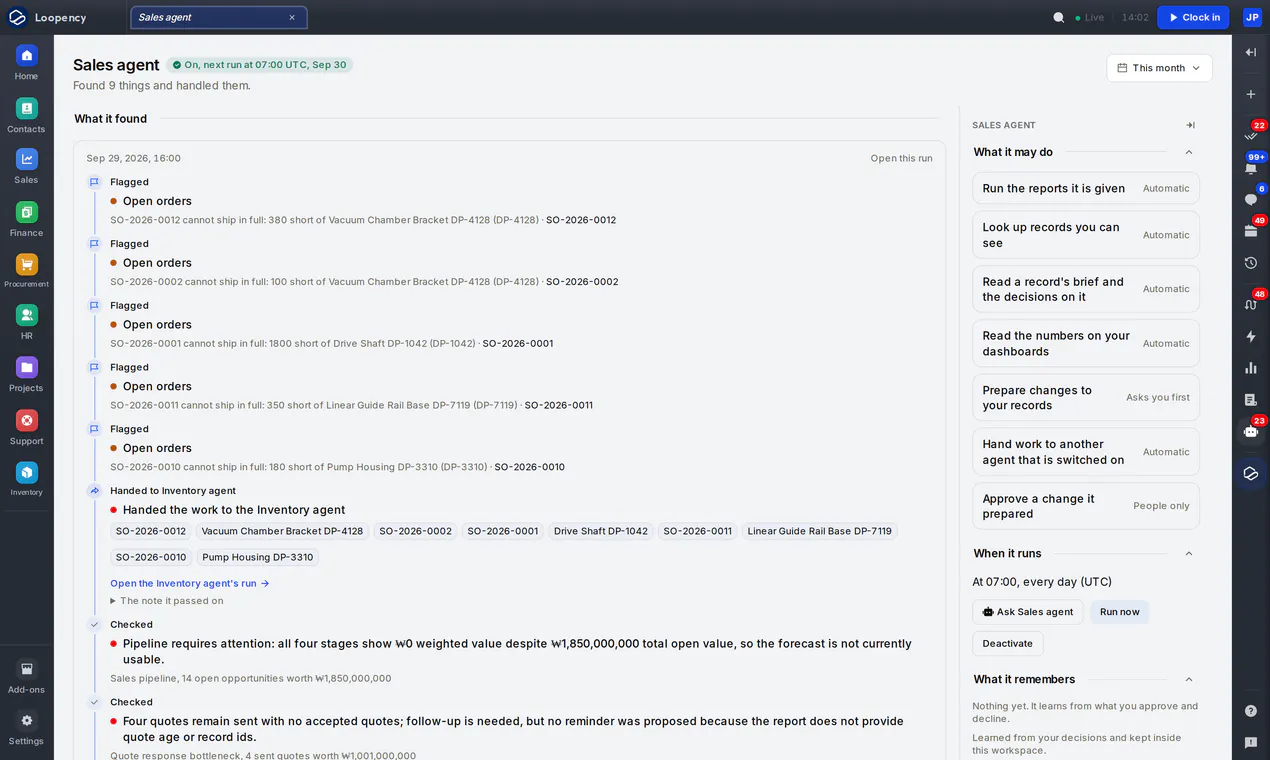Viewport: 1270px width, 760px height.
Task: Open Settings in the left sidebar
Action: (26, 729)
